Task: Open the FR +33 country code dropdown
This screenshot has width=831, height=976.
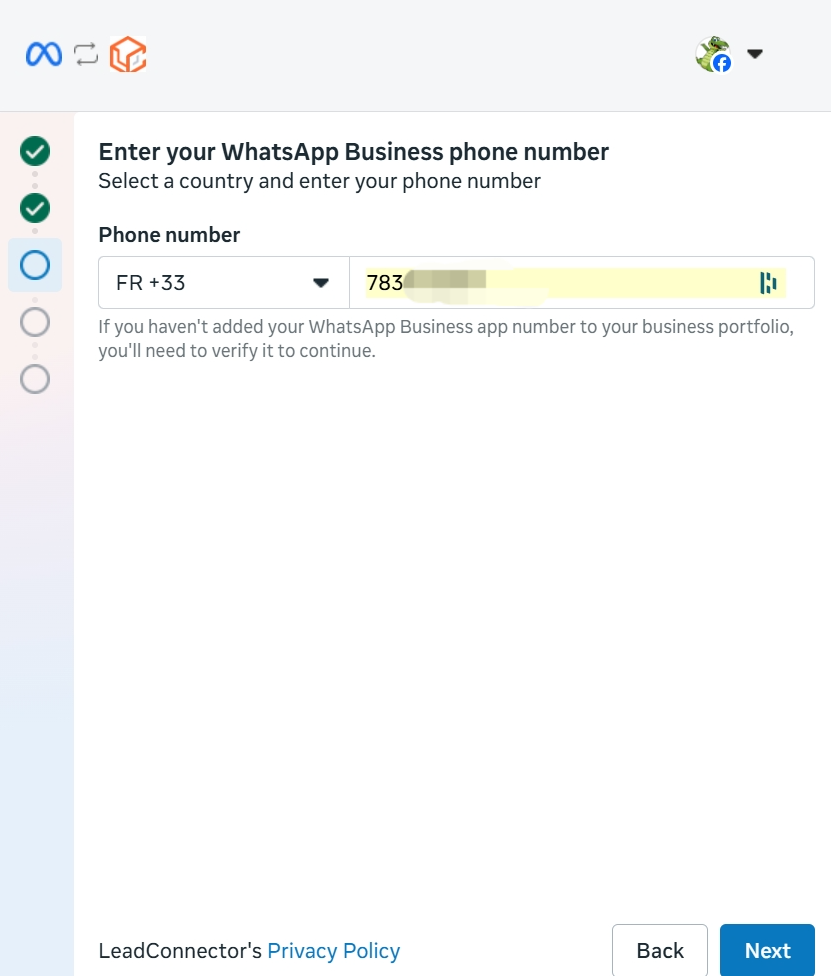Action: click(224, 283)
